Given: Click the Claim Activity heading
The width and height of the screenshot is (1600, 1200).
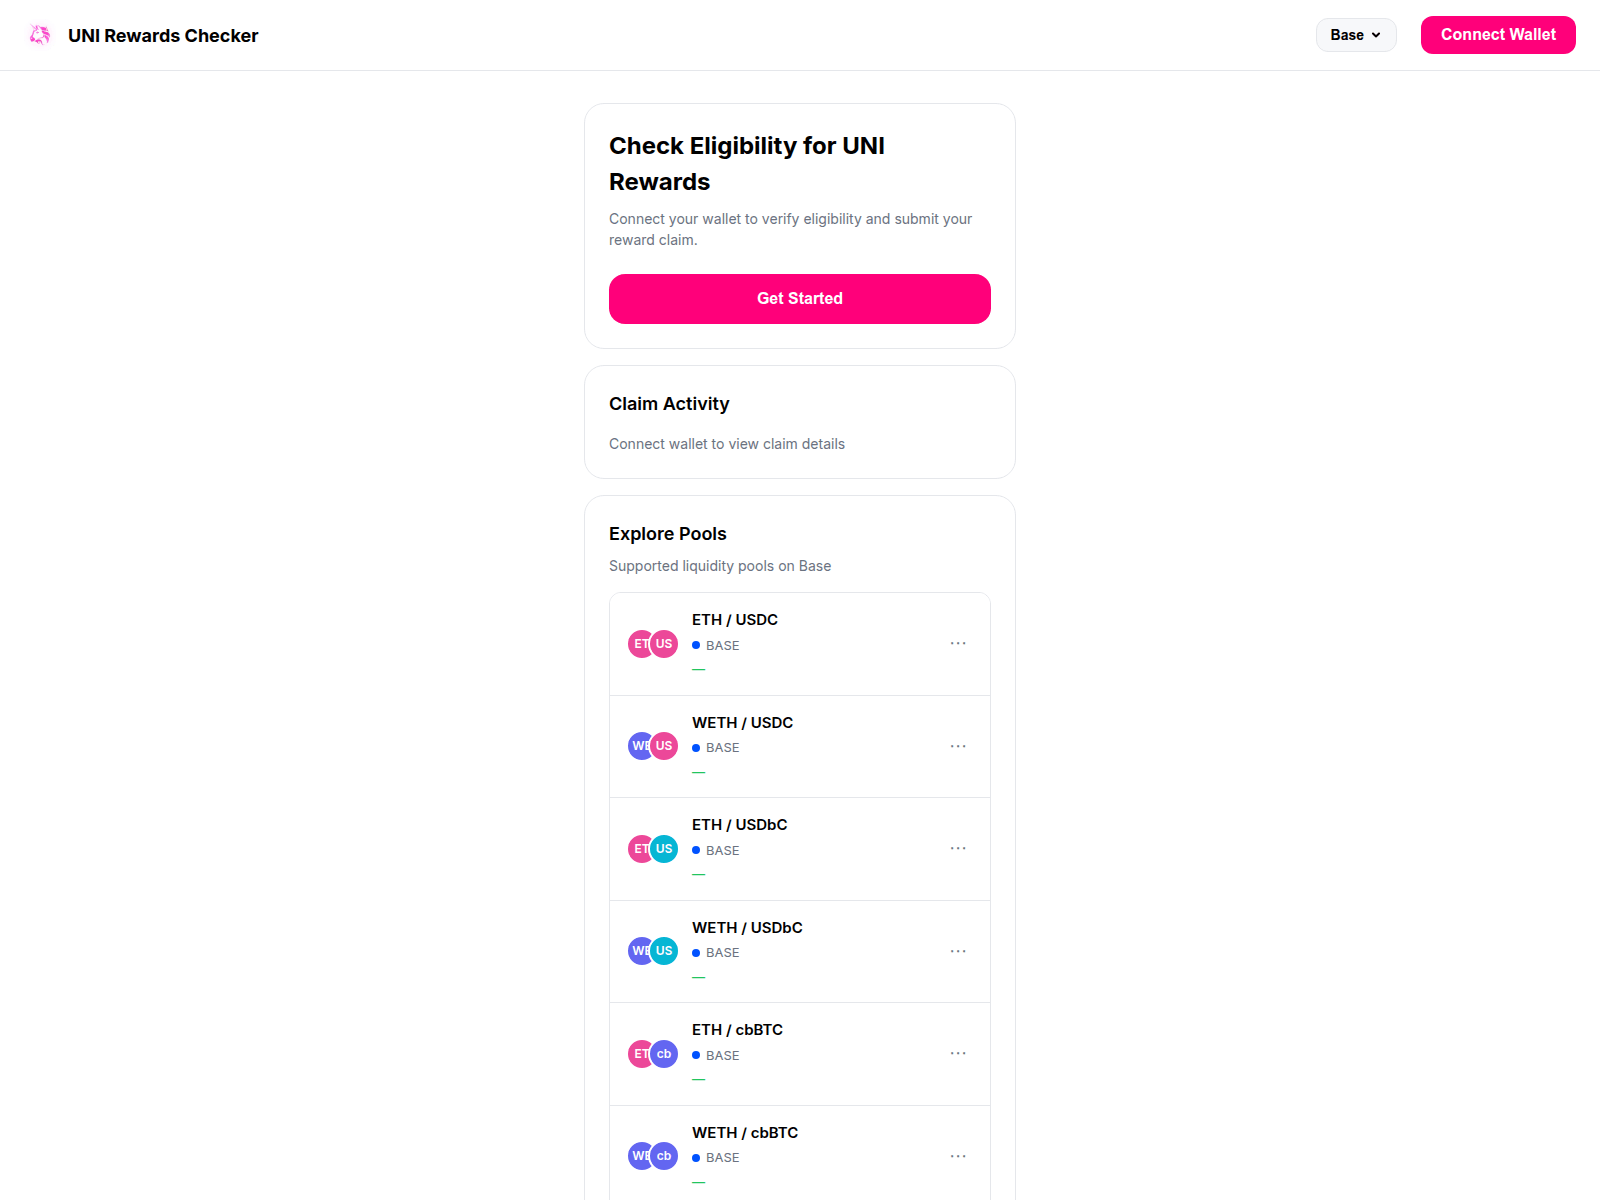Looking at the screenshot, I should 669,404.
